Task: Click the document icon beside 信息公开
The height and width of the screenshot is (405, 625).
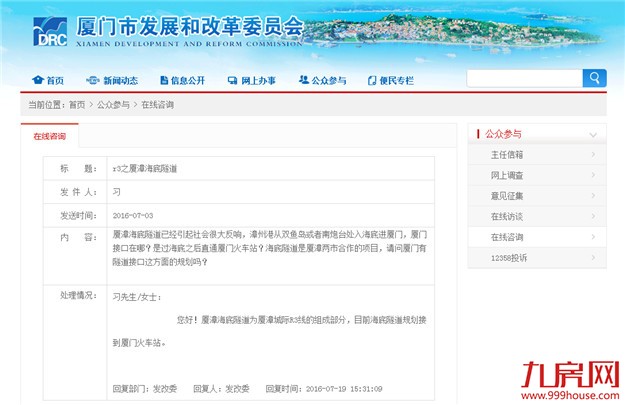Action: (164, 81)
